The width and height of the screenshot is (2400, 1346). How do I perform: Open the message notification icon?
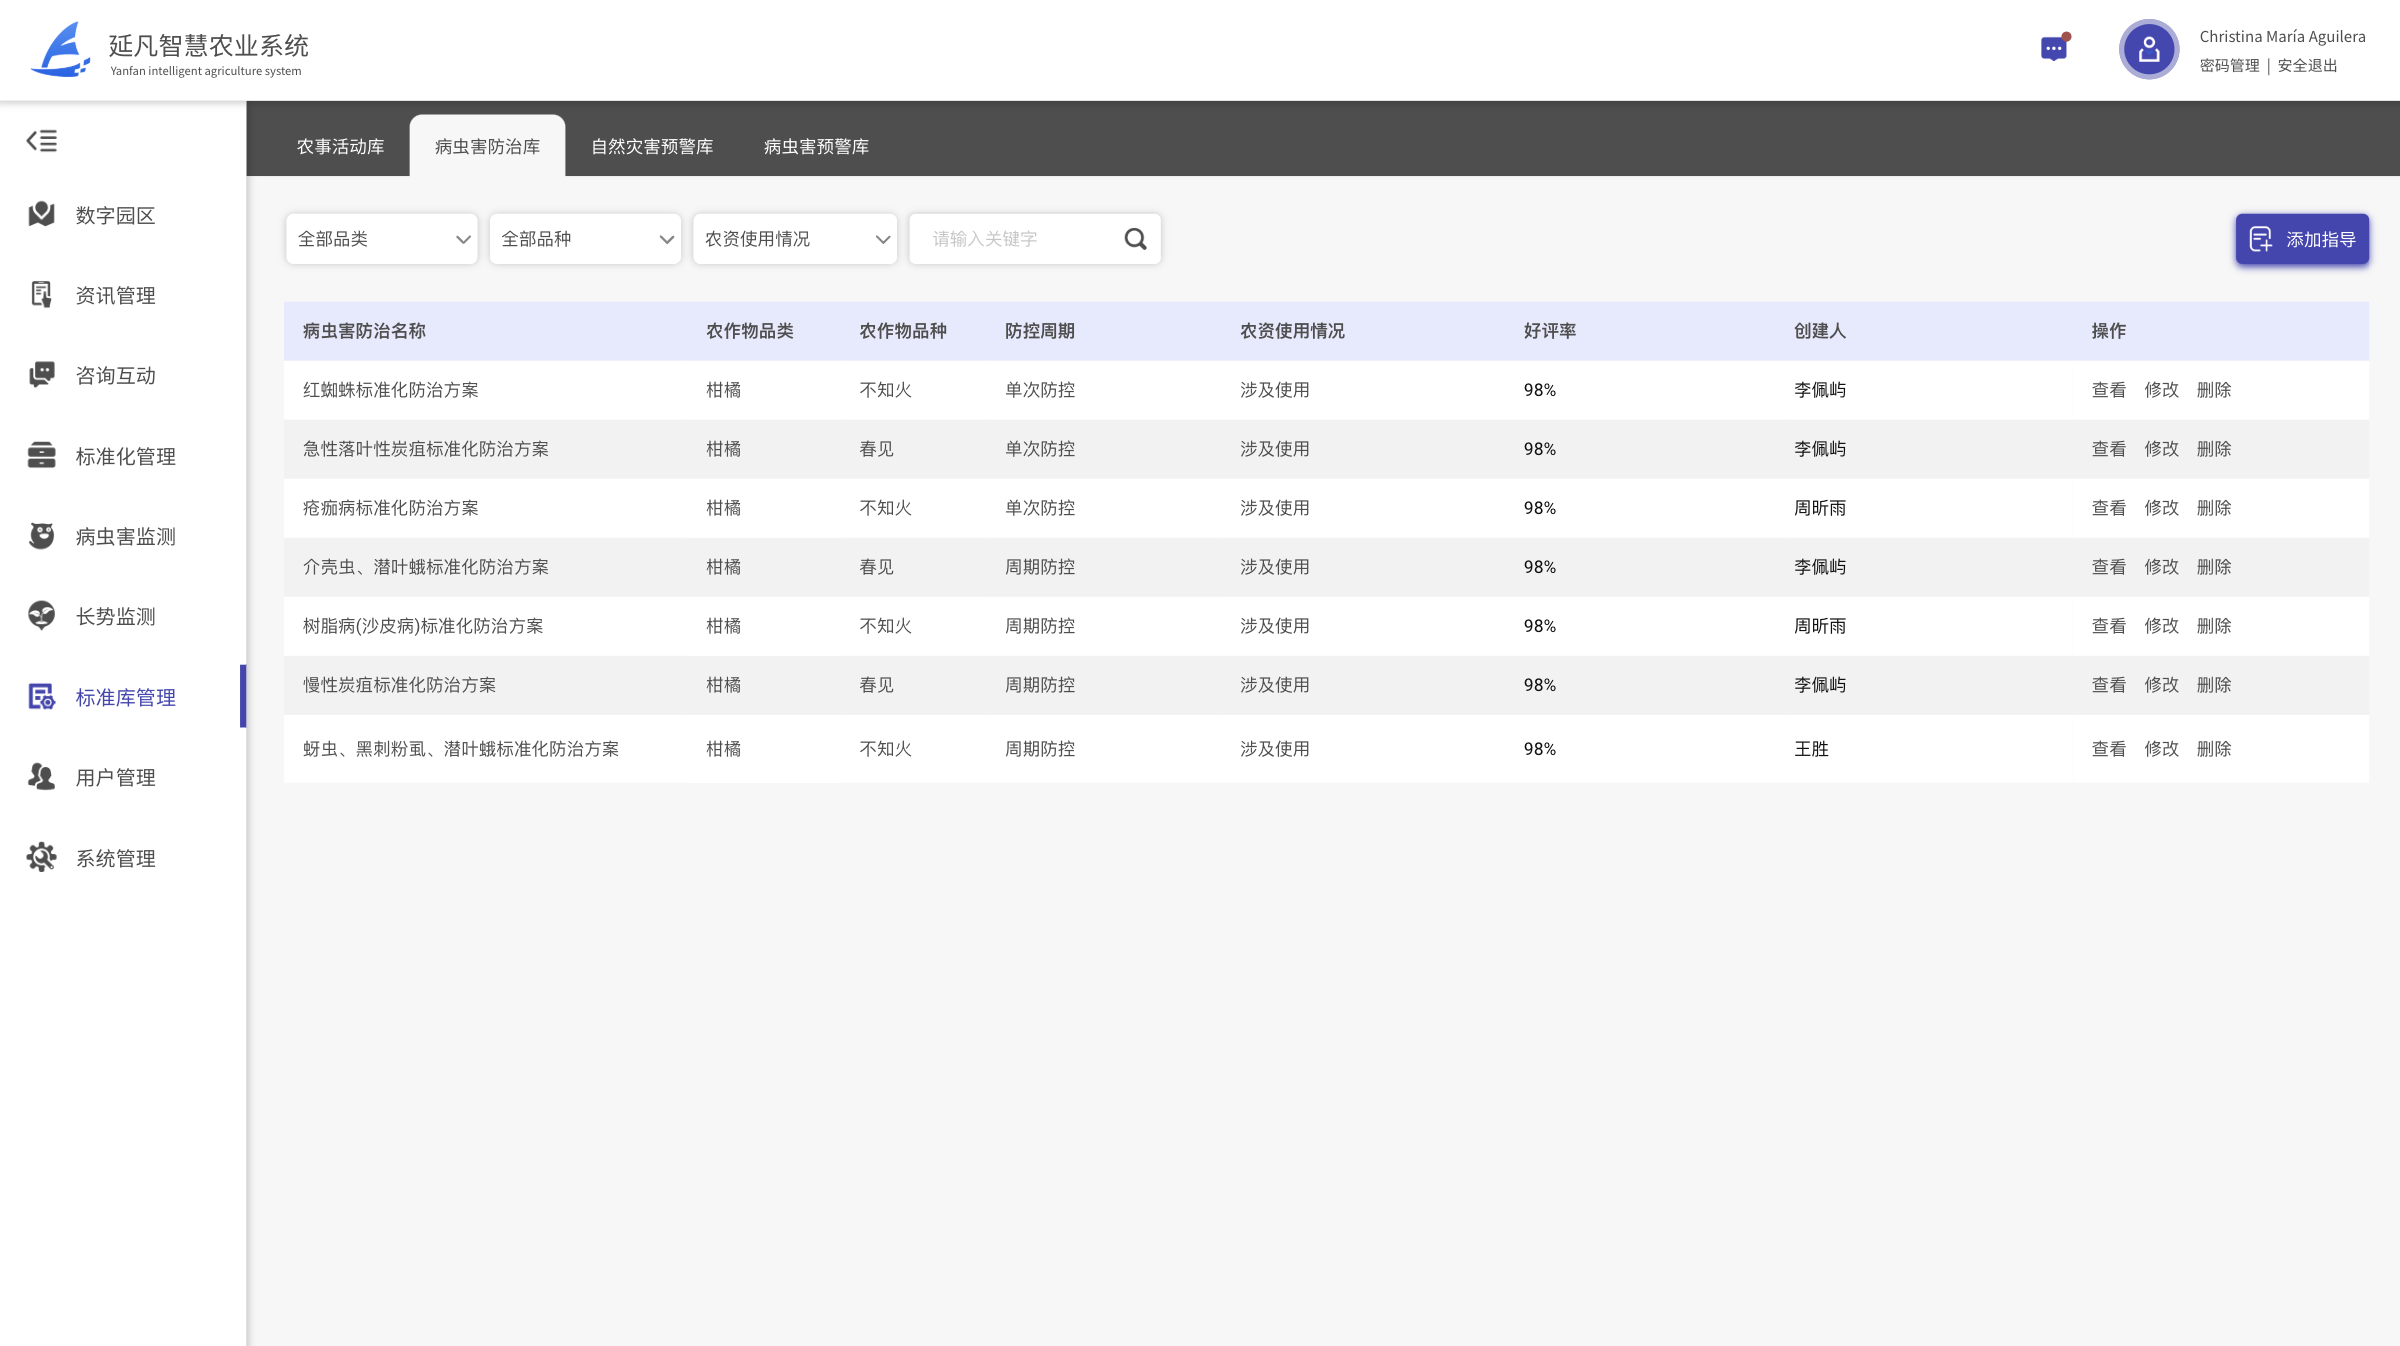2053,48
